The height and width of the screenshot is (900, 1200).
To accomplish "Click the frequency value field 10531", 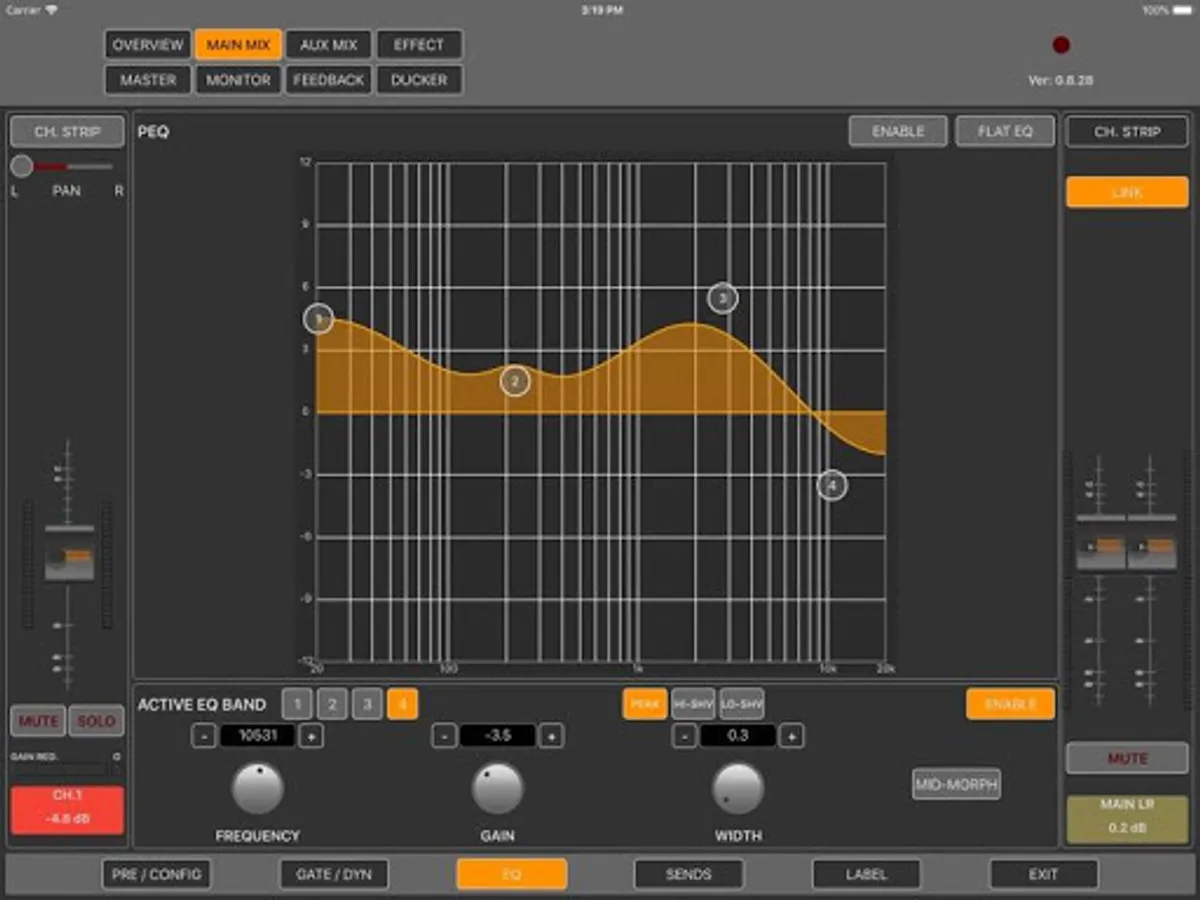I will (257, 736).
